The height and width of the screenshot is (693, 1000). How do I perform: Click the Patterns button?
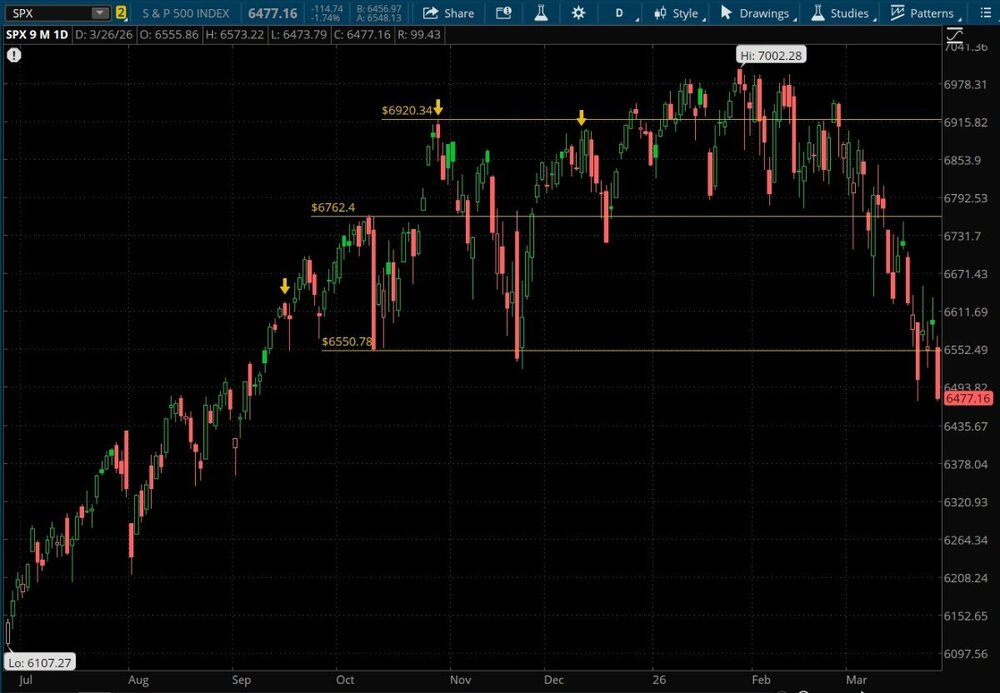(922, 13)
